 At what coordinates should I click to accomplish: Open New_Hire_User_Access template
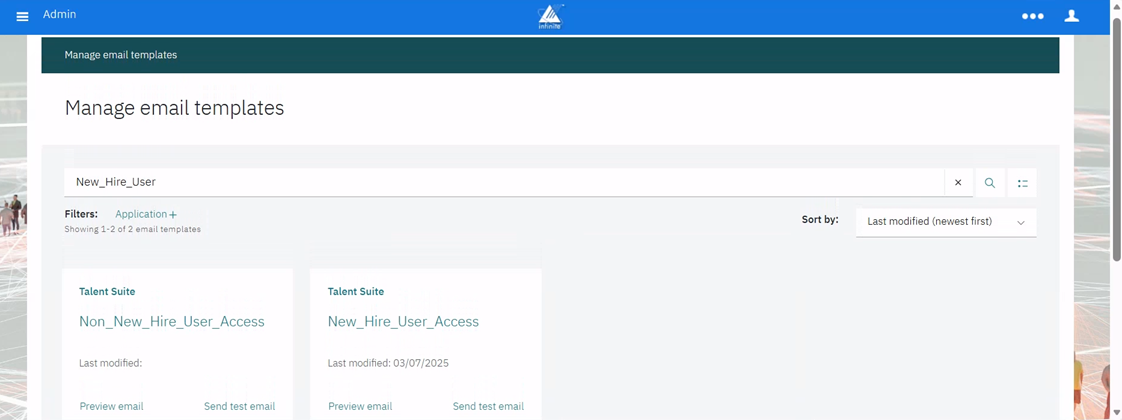point(403,322)
